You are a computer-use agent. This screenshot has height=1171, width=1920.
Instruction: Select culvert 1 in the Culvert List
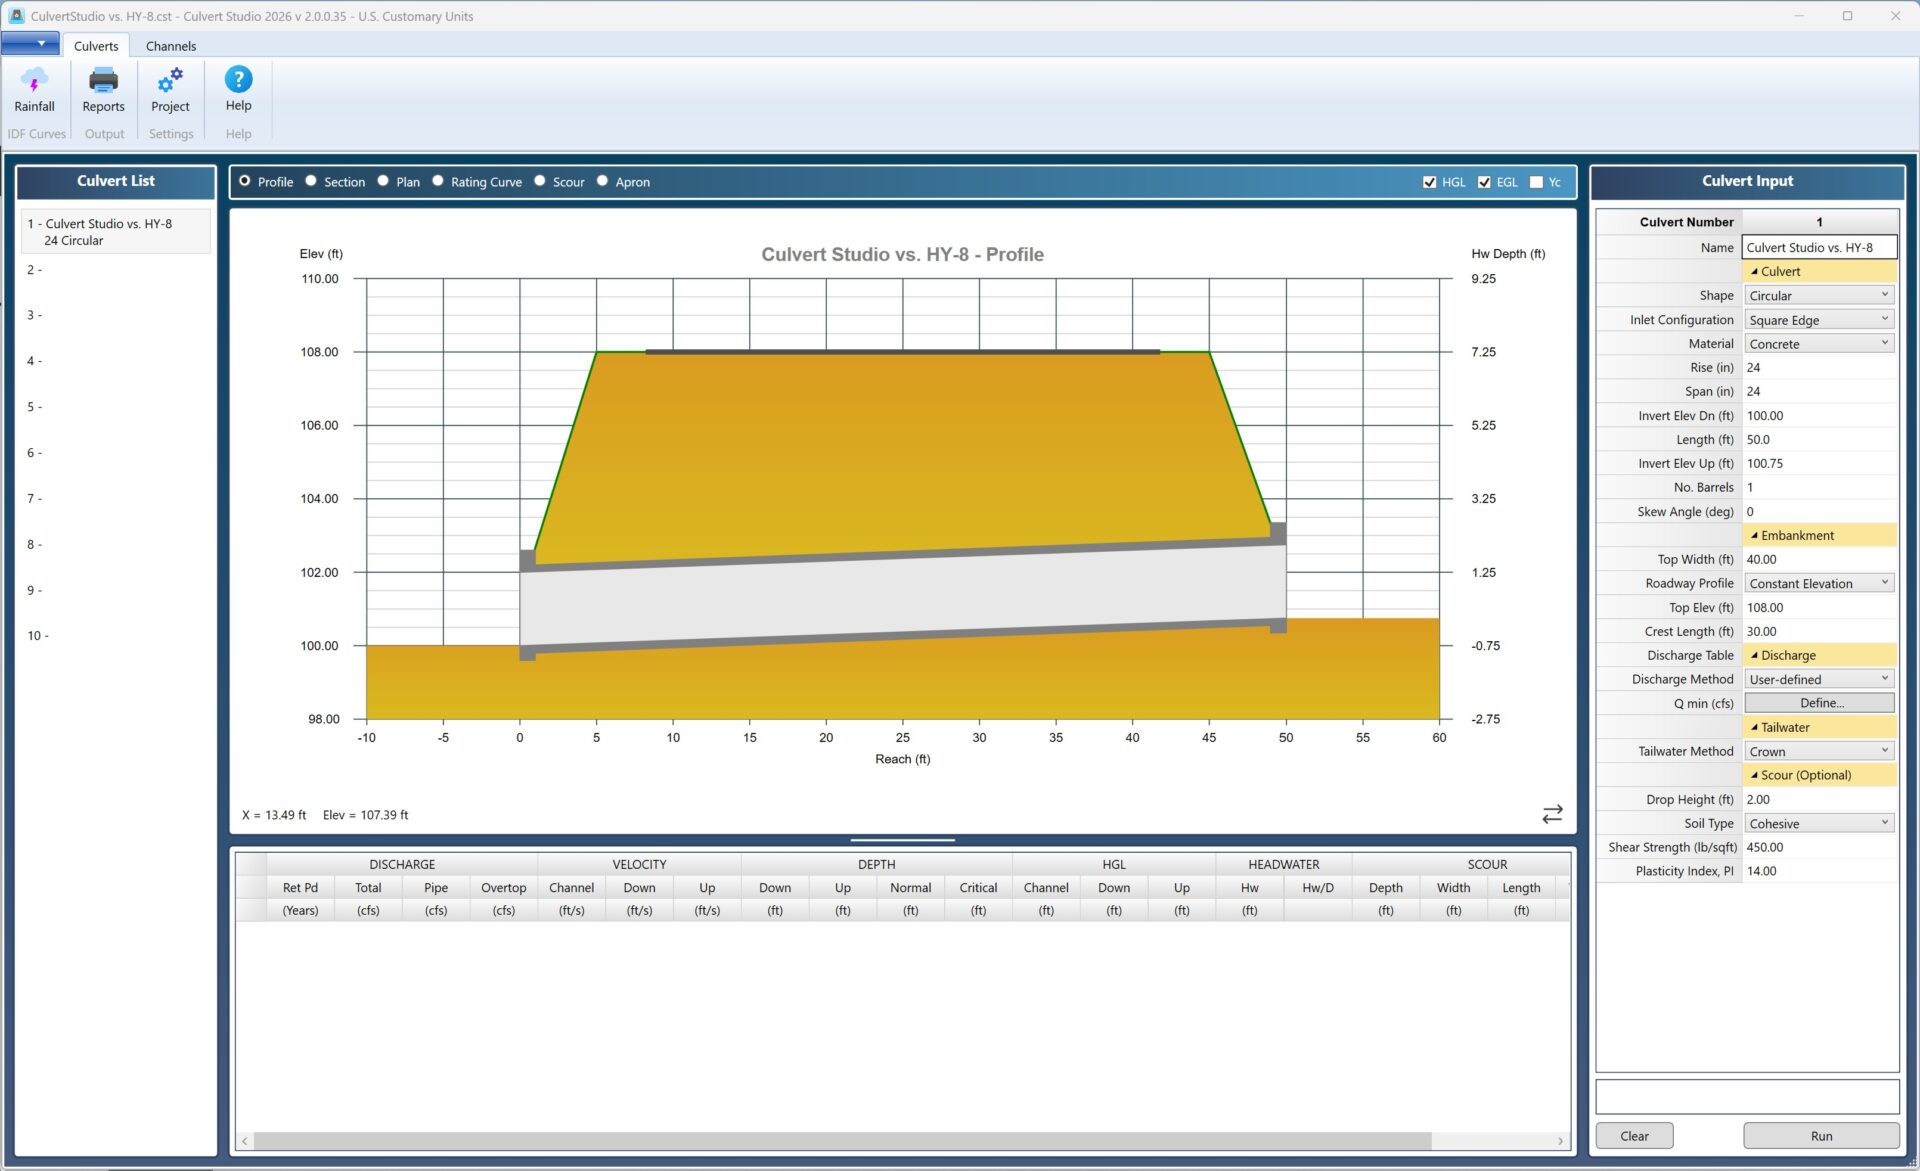point(115,231)
